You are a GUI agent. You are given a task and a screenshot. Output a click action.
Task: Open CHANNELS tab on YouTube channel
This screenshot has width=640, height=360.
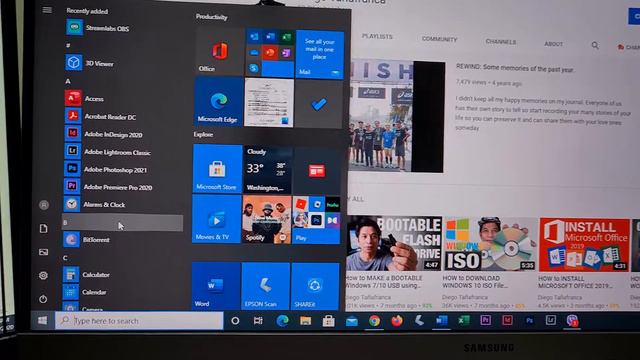(x=501, y=42)
